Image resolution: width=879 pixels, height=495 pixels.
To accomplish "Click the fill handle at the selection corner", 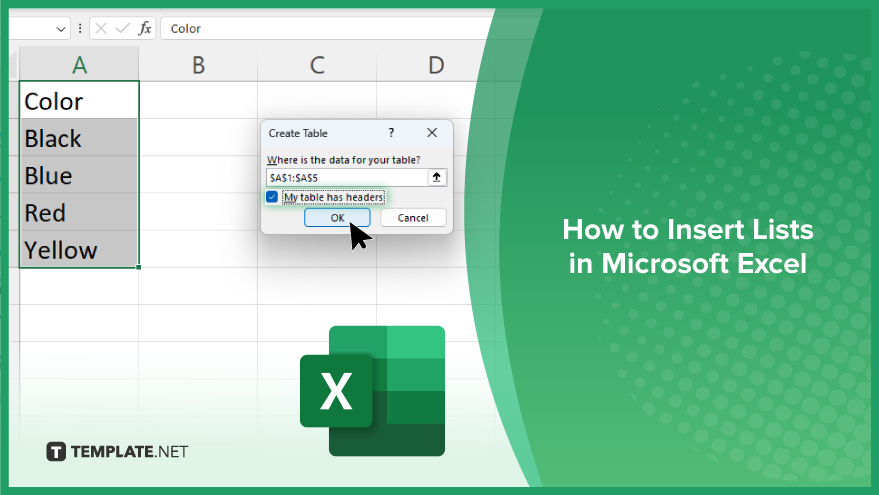I will click(x=138, y=267).
